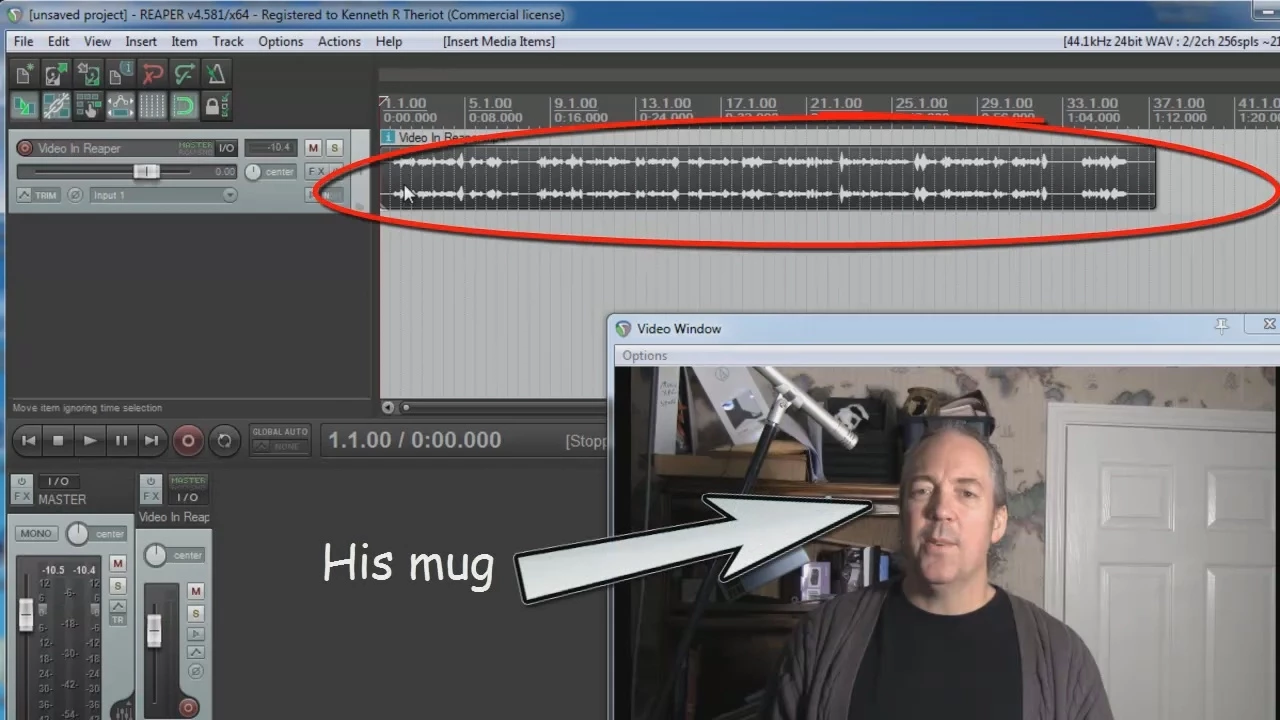
Task: Open the Options menu
Action: point(281,41)
